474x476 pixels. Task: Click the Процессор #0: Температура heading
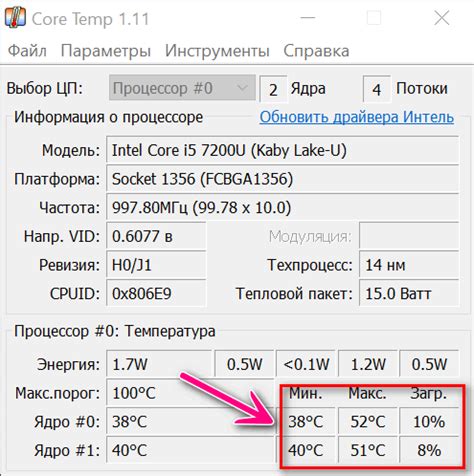[115, 331]
